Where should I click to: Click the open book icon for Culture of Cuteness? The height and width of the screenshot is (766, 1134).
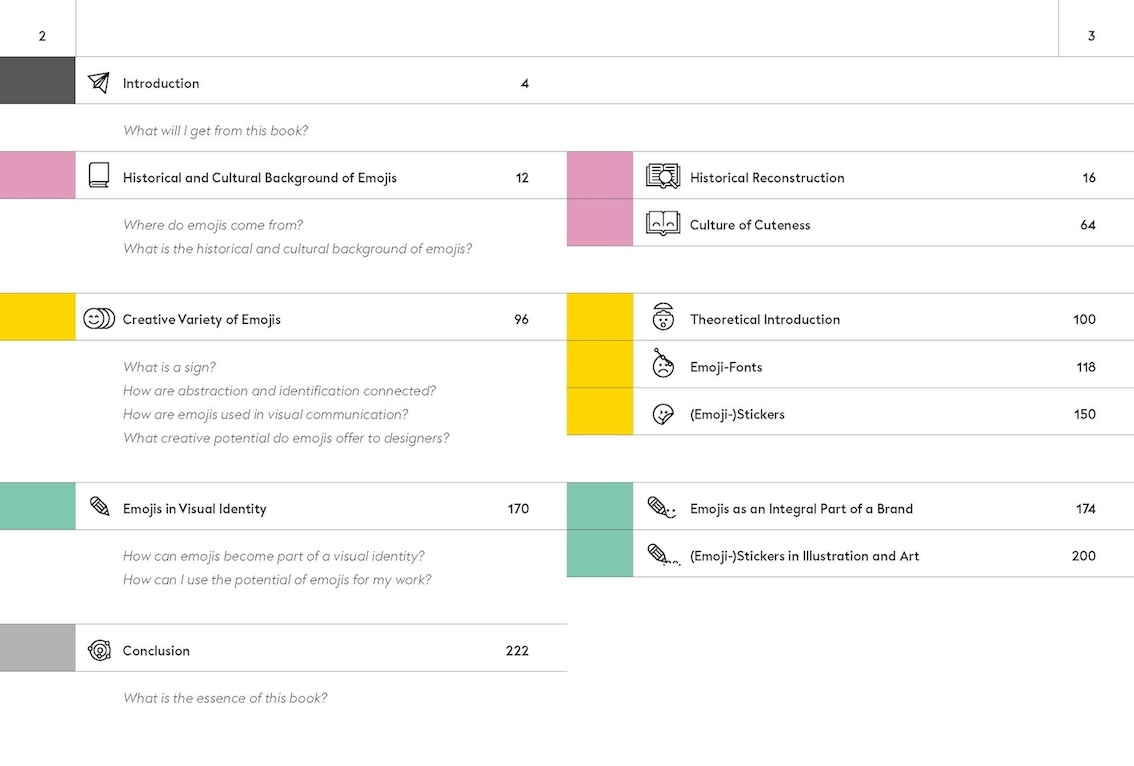[x=662, y=224]
